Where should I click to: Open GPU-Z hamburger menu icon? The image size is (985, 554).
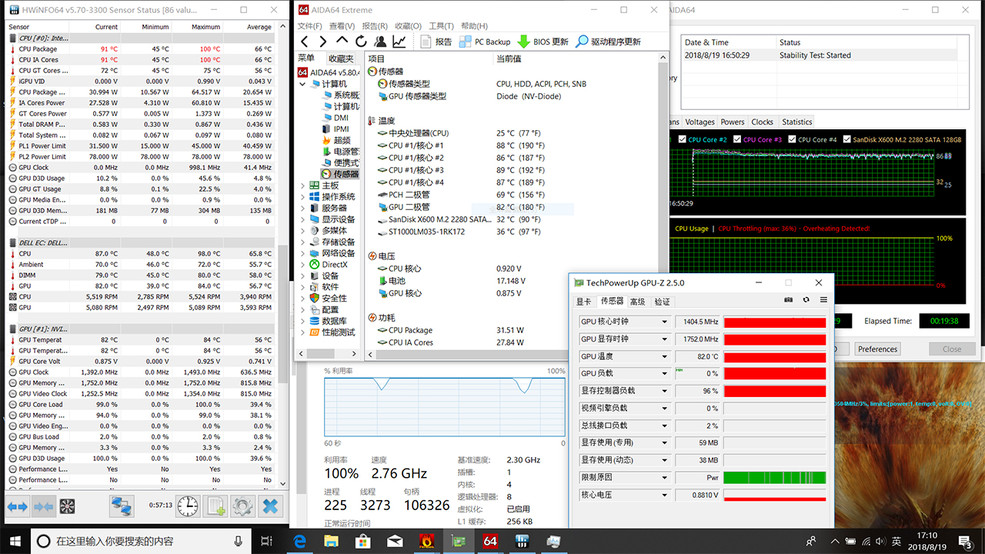point(824,300)
